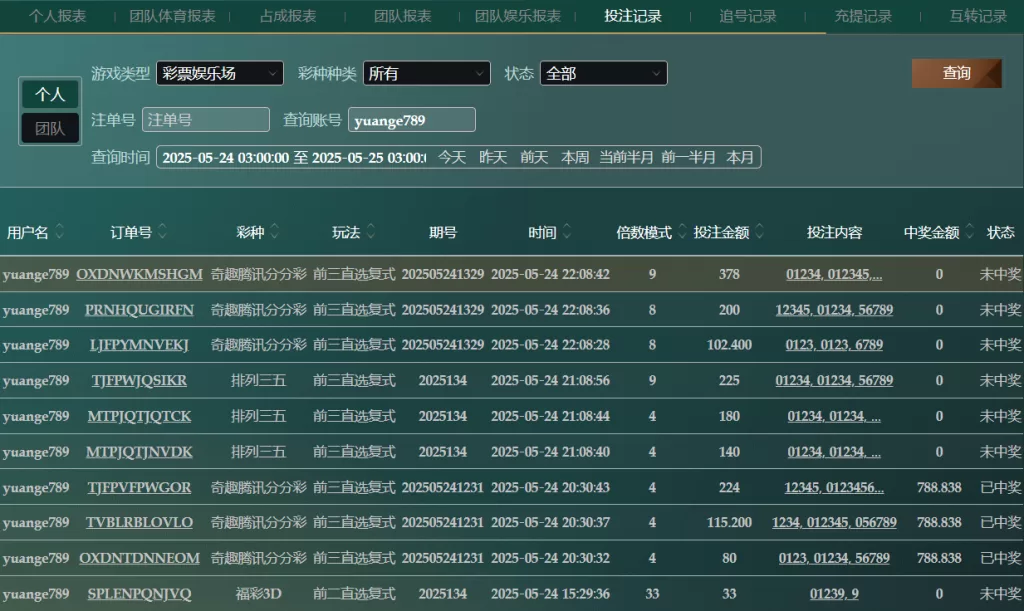The height and width of the screenshot is (611, 1024).
Task: Choose 前天 time shortcut
Action: click(534, 157)
